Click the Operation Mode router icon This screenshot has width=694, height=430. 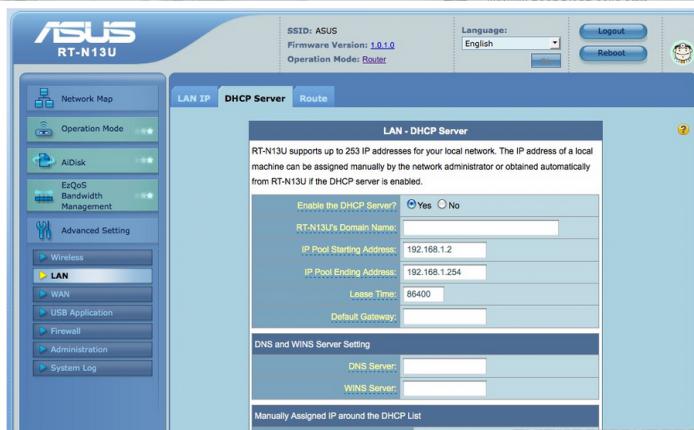pos(44,129)
